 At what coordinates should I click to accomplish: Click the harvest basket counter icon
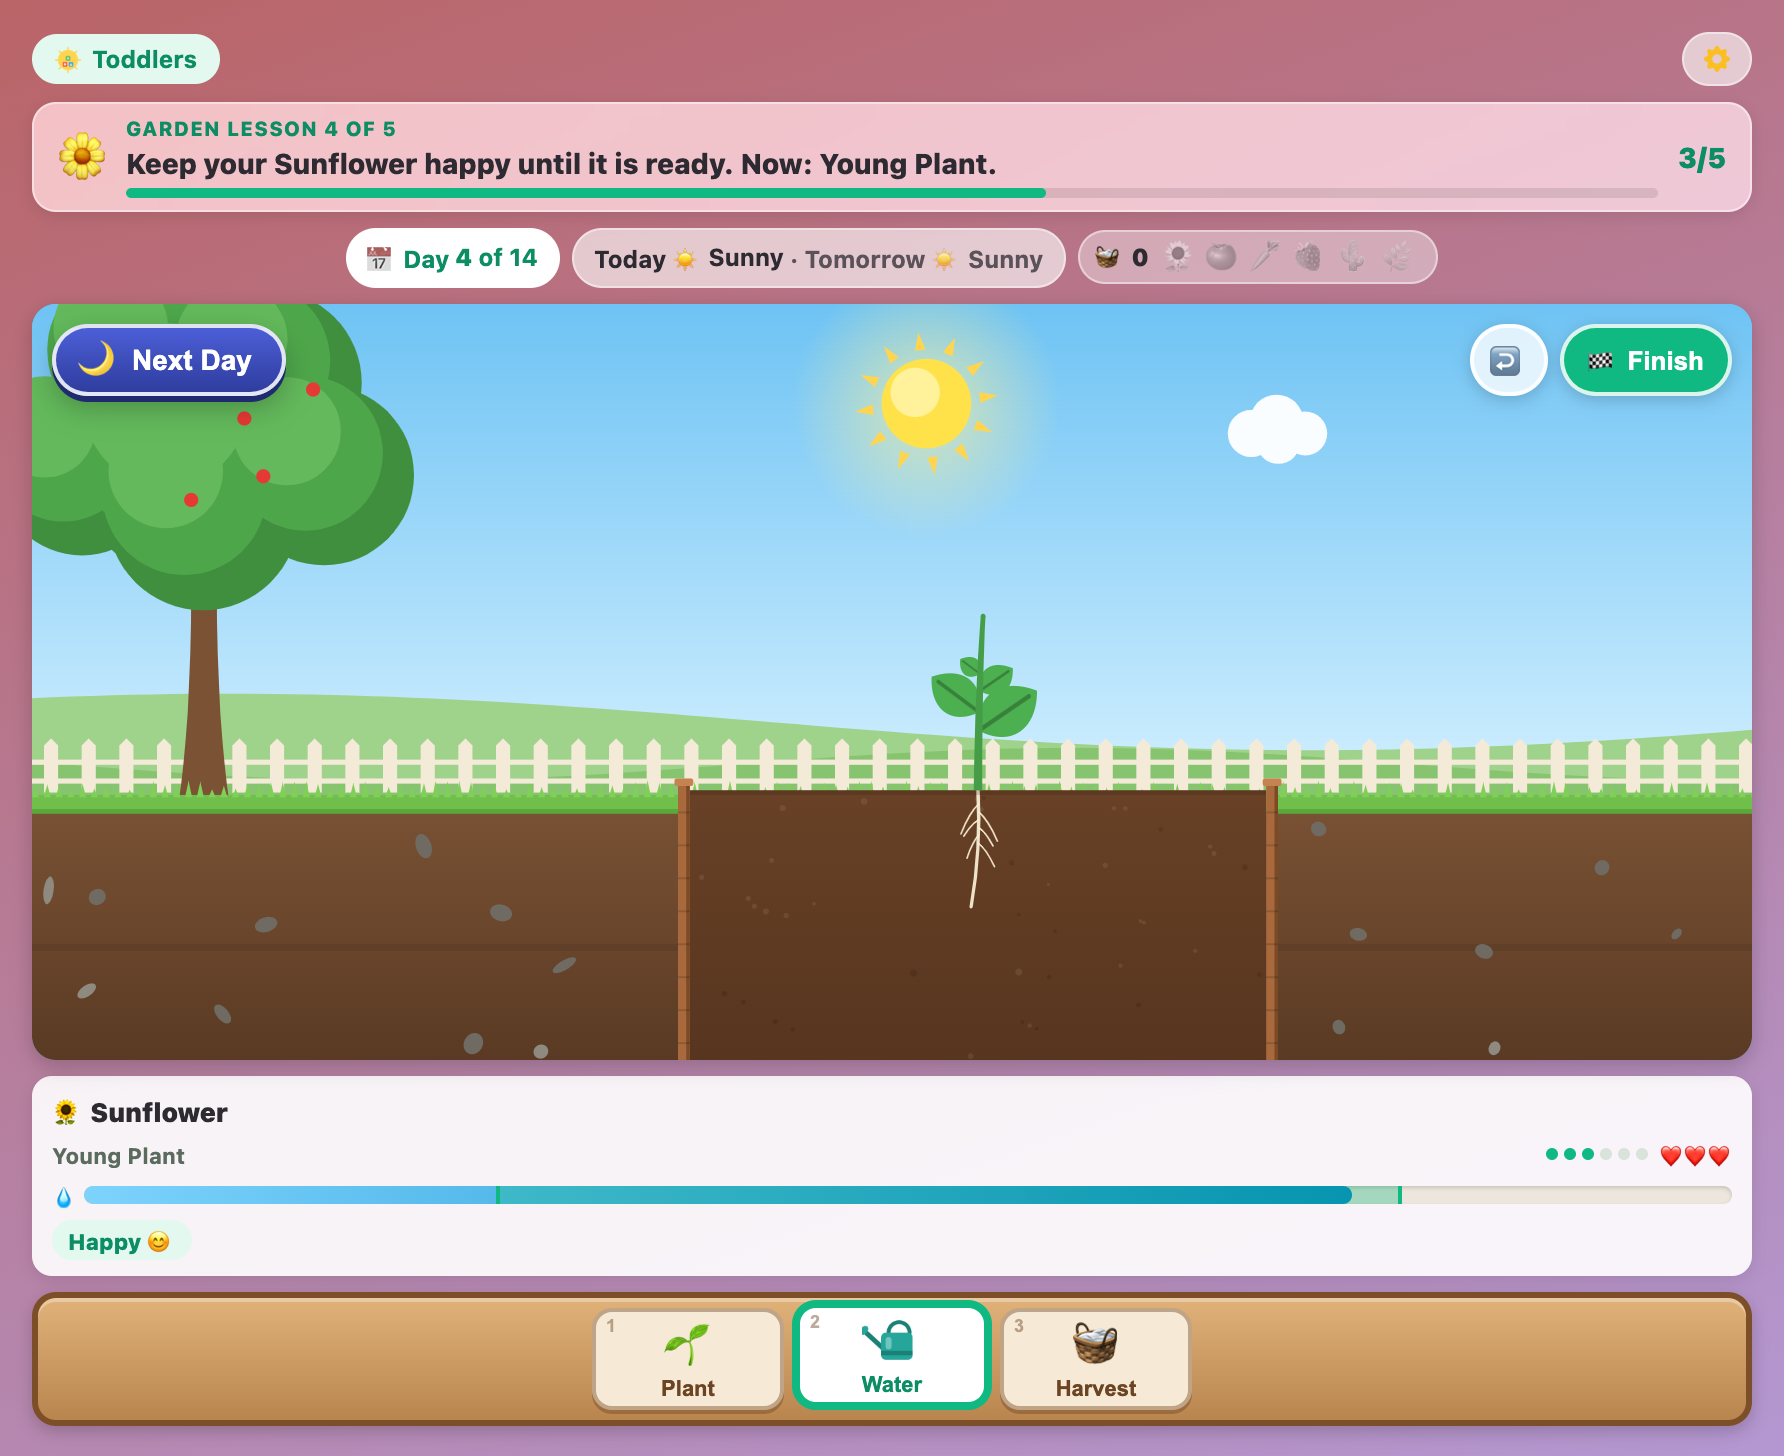point(1107,258)
